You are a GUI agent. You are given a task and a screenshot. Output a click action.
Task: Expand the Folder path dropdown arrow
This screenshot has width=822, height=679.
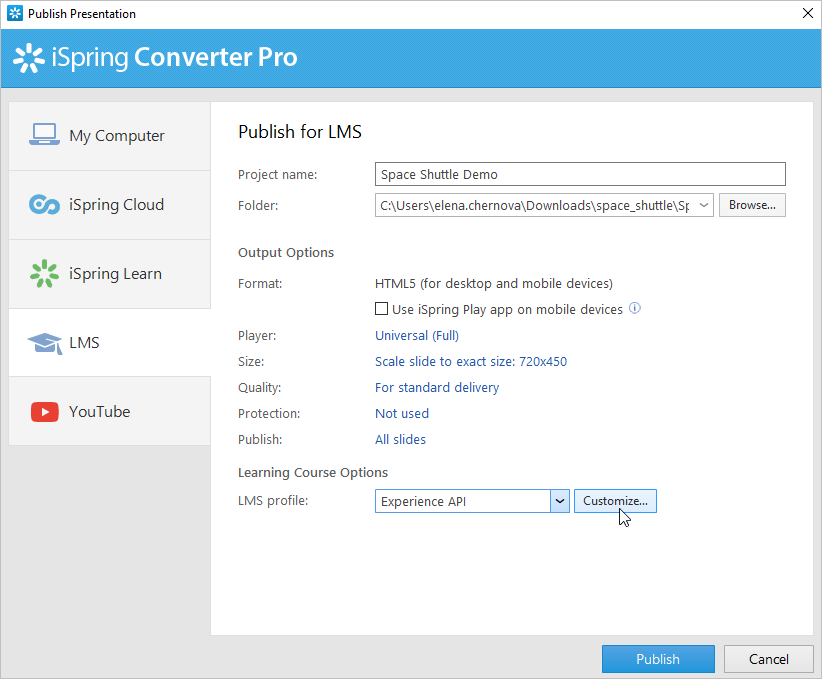pyautogui.click(x=704, y=205)
